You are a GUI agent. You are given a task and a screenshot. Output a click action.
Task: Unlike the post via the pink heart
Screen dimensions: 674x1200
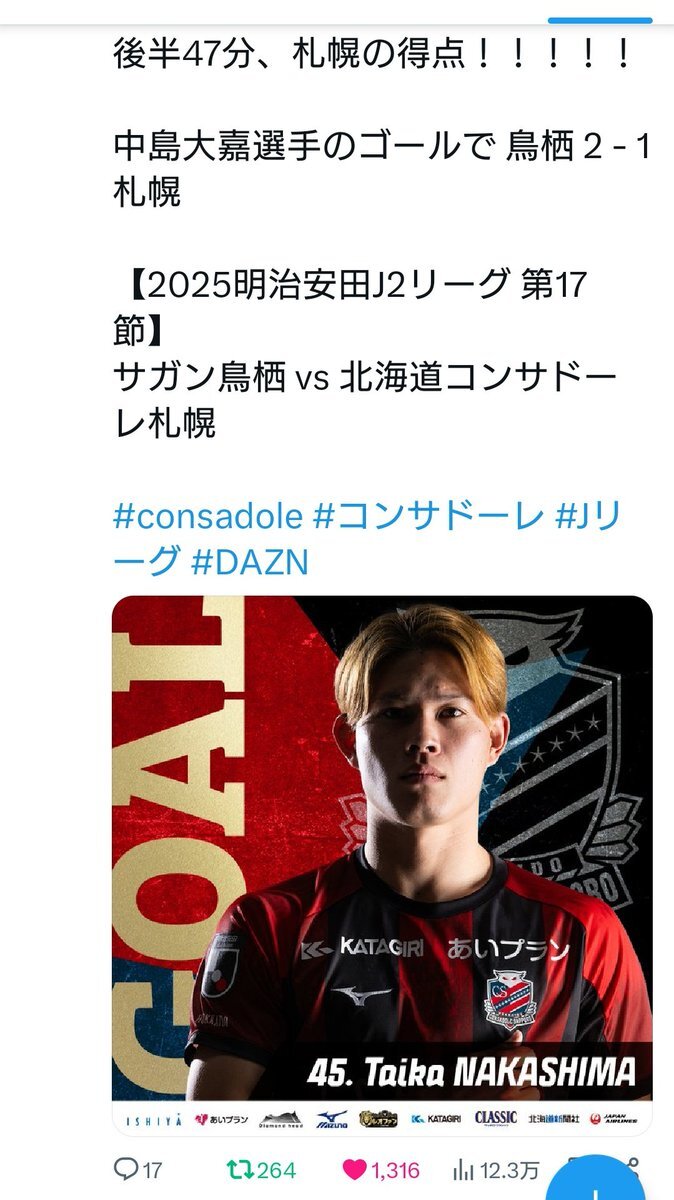355,1169
